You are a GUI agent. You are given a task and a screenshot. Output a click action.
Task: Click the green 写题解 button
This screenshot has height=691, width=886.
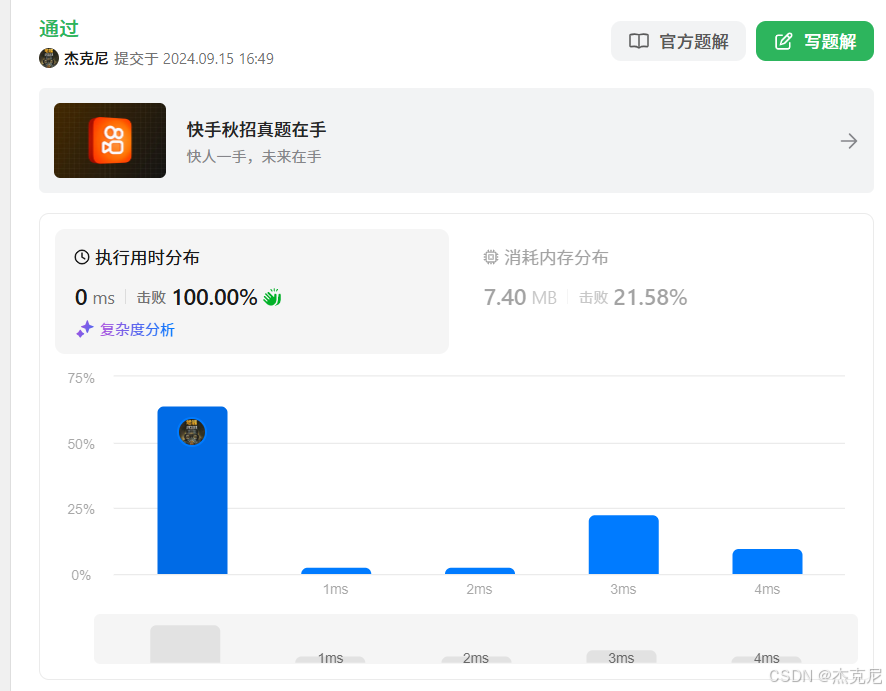814,41
